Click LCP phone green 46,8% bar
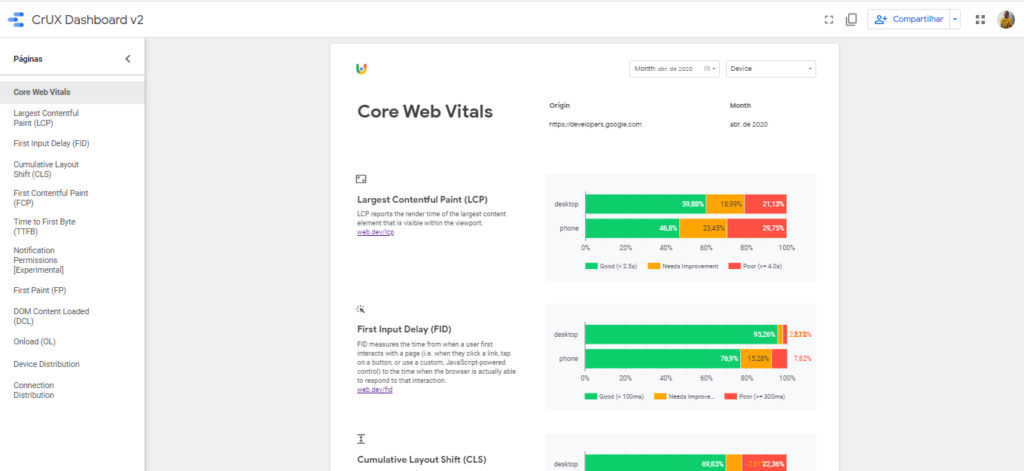The height and width of the screenshot is (471, 1024). click(633, 229)
